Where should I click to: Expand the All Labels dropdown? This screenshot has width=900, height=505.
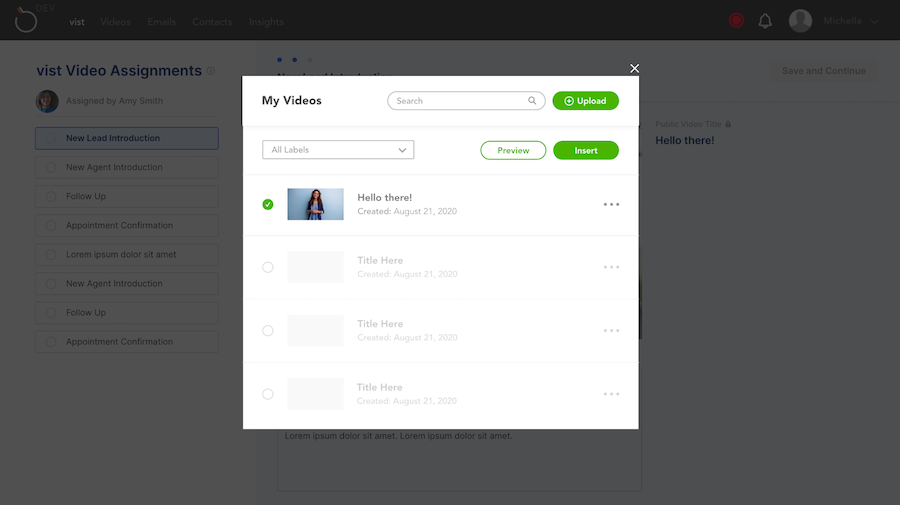pyautogui.click(x=338, y=150)
